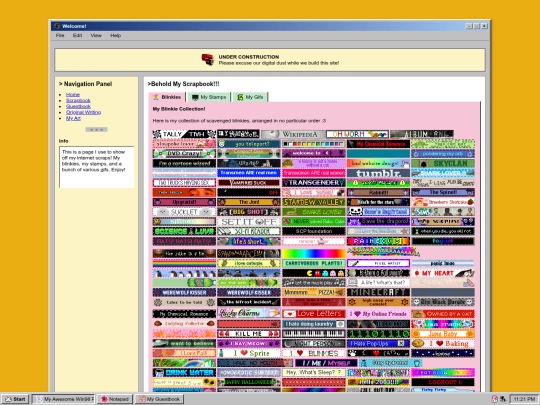Open the View menu
Image resolution: width=540 pixels, height=405 pixels.
(96, 35)
